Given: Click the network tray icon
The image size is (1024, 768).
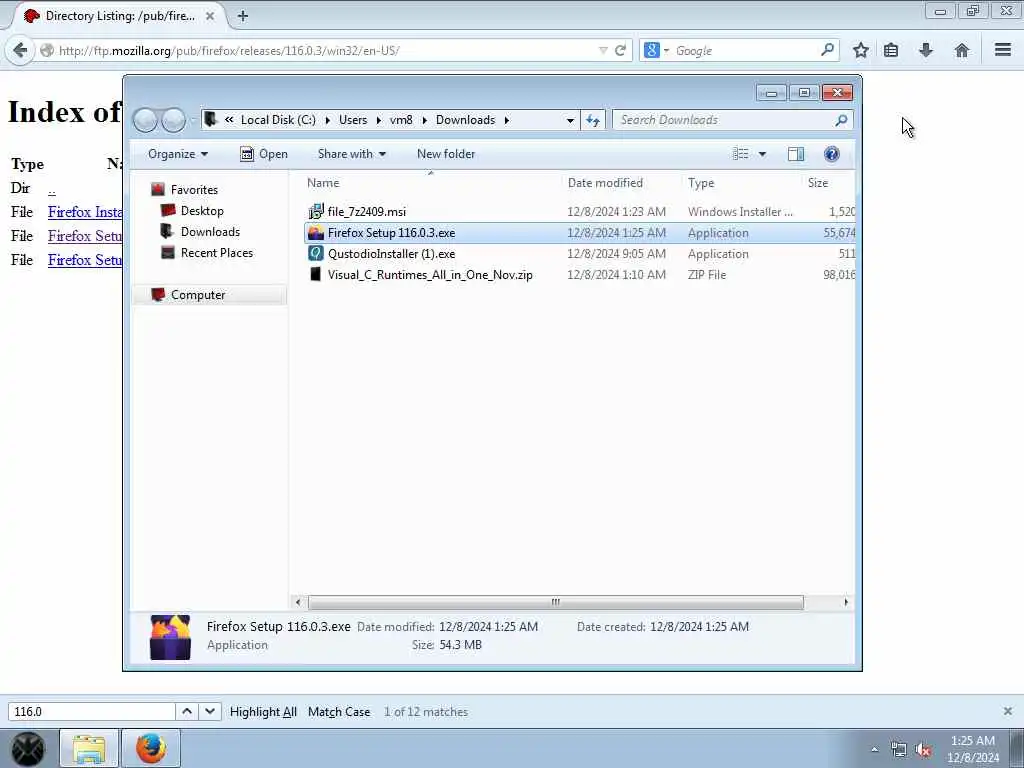Looking at the screenshot, I should click(899, 750).
